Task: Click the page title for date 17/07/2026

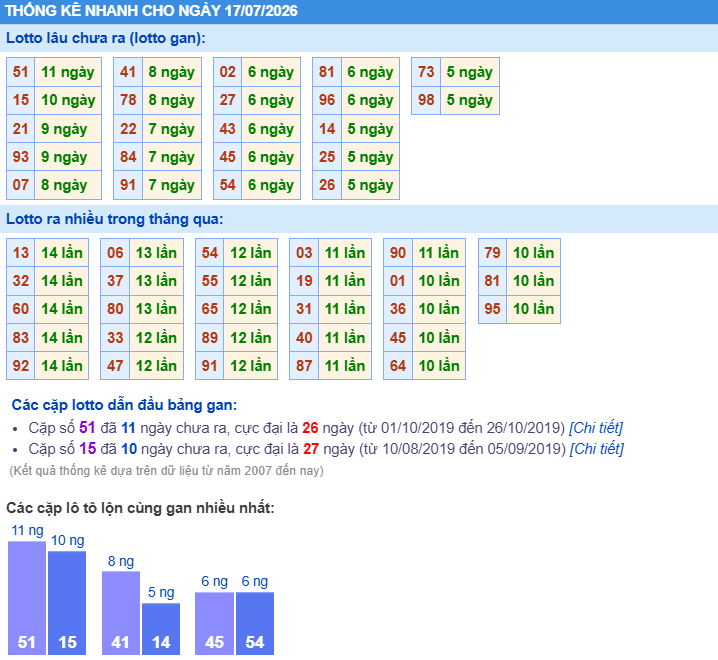Action: 152,11
